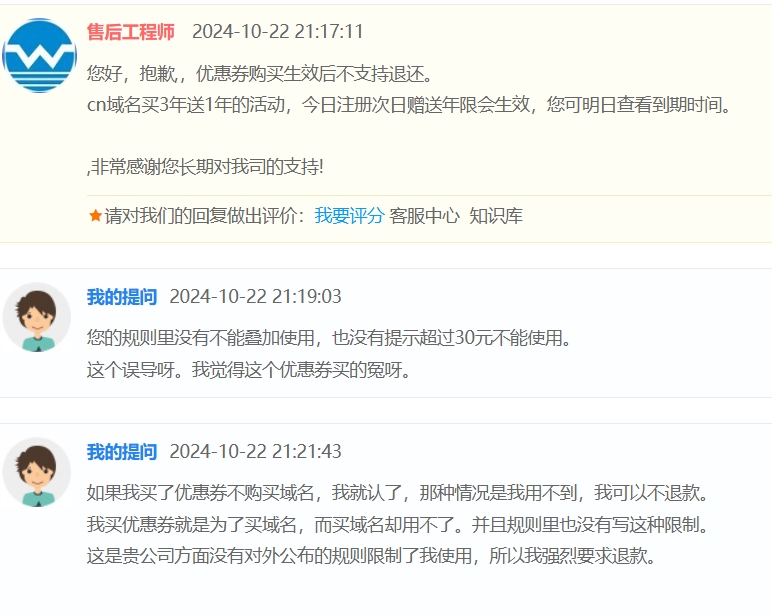Image resolution: width=772 pixels, height=615 pixels.
Task: Click the timestamp 2024-10-22 21:17:11
Action: pos(277,32)
